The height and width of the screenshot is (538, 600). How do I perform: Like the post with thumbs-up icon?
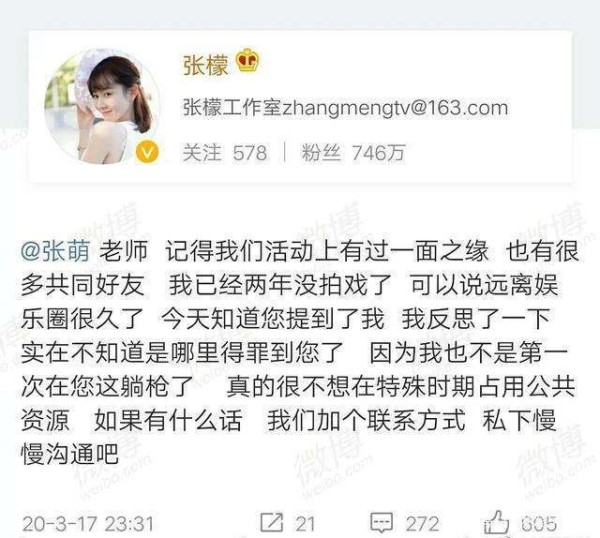(496, 522)
